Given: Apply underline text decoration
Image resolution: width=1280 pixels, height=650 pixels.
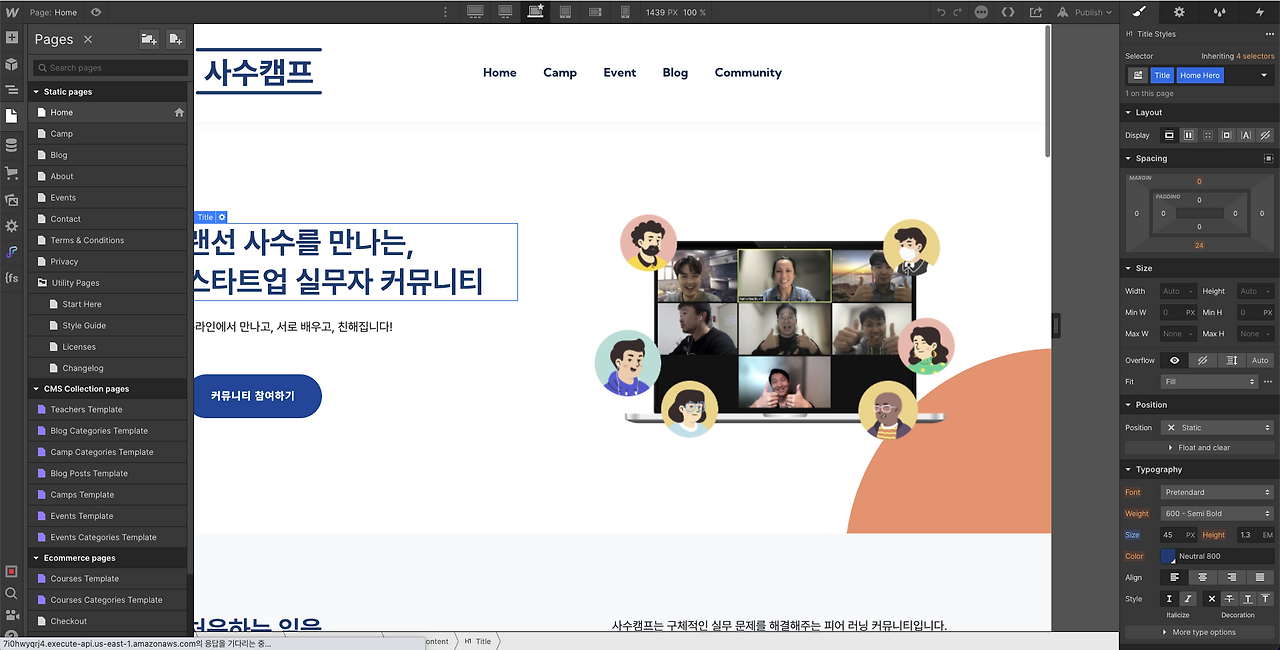Looking at the screenshot, I should (1248, 598).
